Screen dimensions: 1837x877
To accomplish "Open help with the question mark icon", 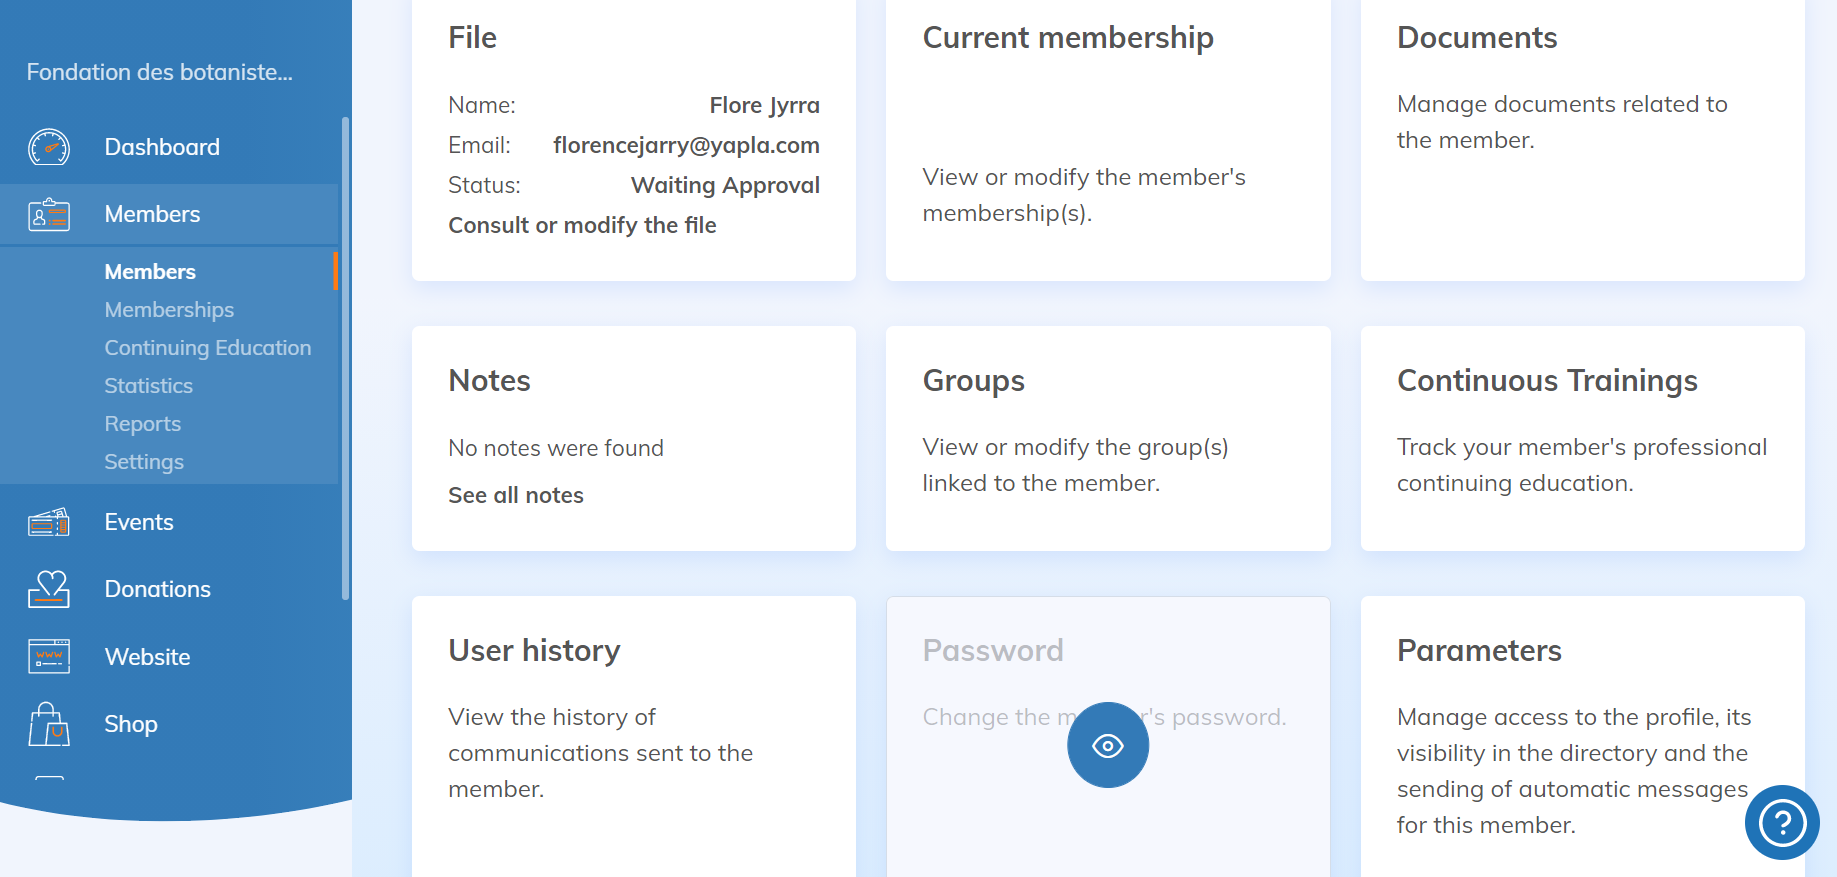I will point(1781,823).
